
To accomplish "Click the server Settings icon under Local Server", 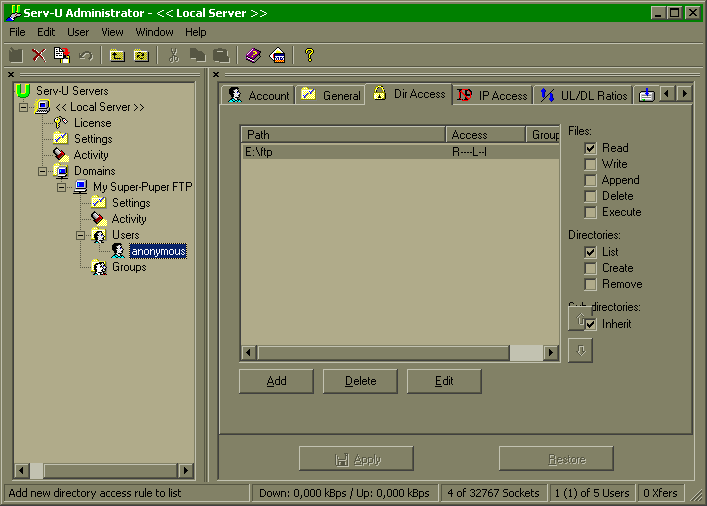I will [60, 138].
